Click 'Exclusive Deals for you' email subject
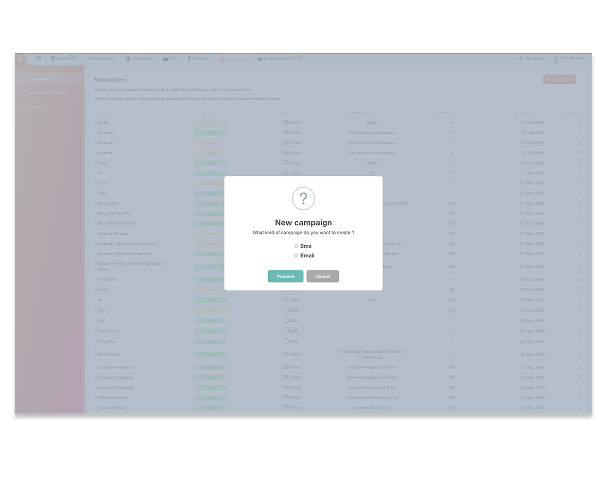The width and height of the screenshot is (614, 480). 372,408
